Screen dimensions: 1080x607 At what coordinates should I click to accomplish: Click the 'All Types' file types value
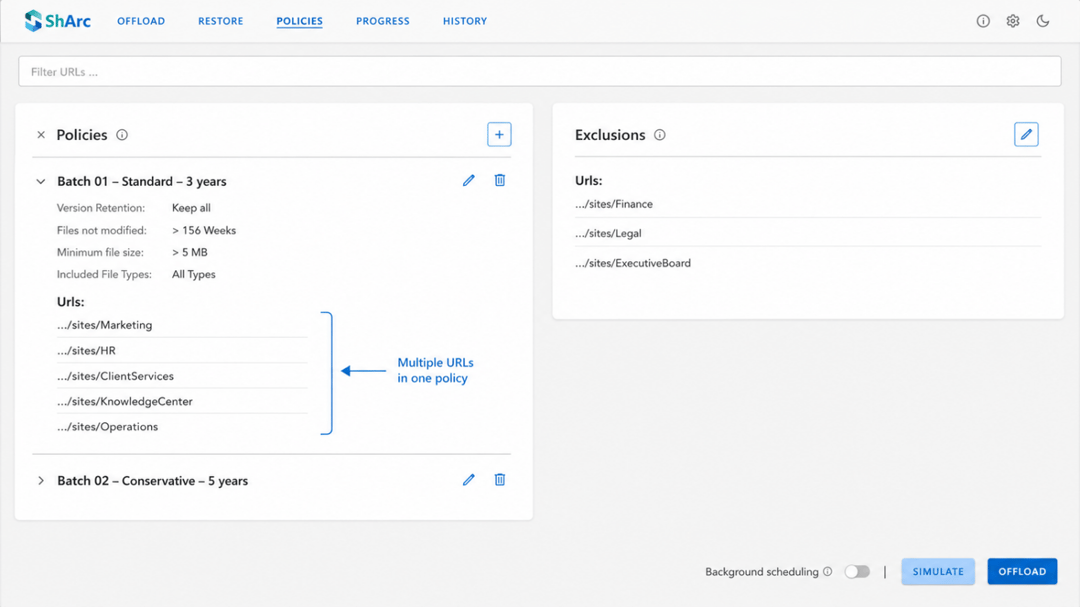tap(194, 274)
